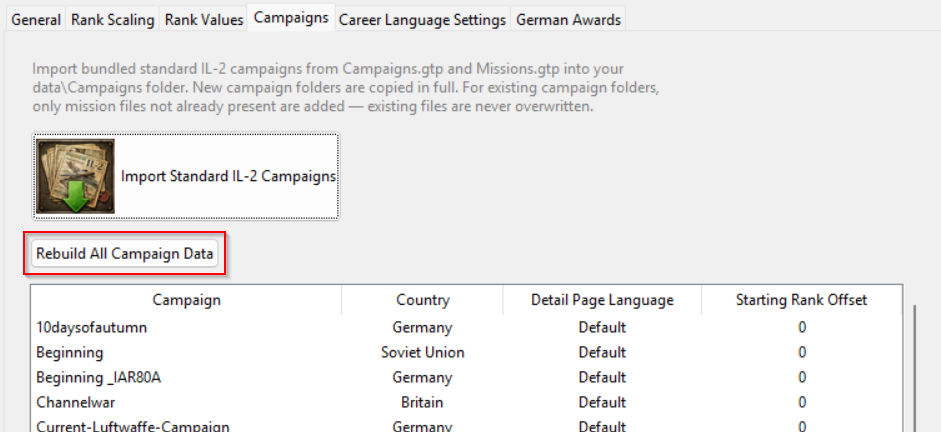
Task: Click rank offset 0 for Beginning
Action: tap(802, 352)
